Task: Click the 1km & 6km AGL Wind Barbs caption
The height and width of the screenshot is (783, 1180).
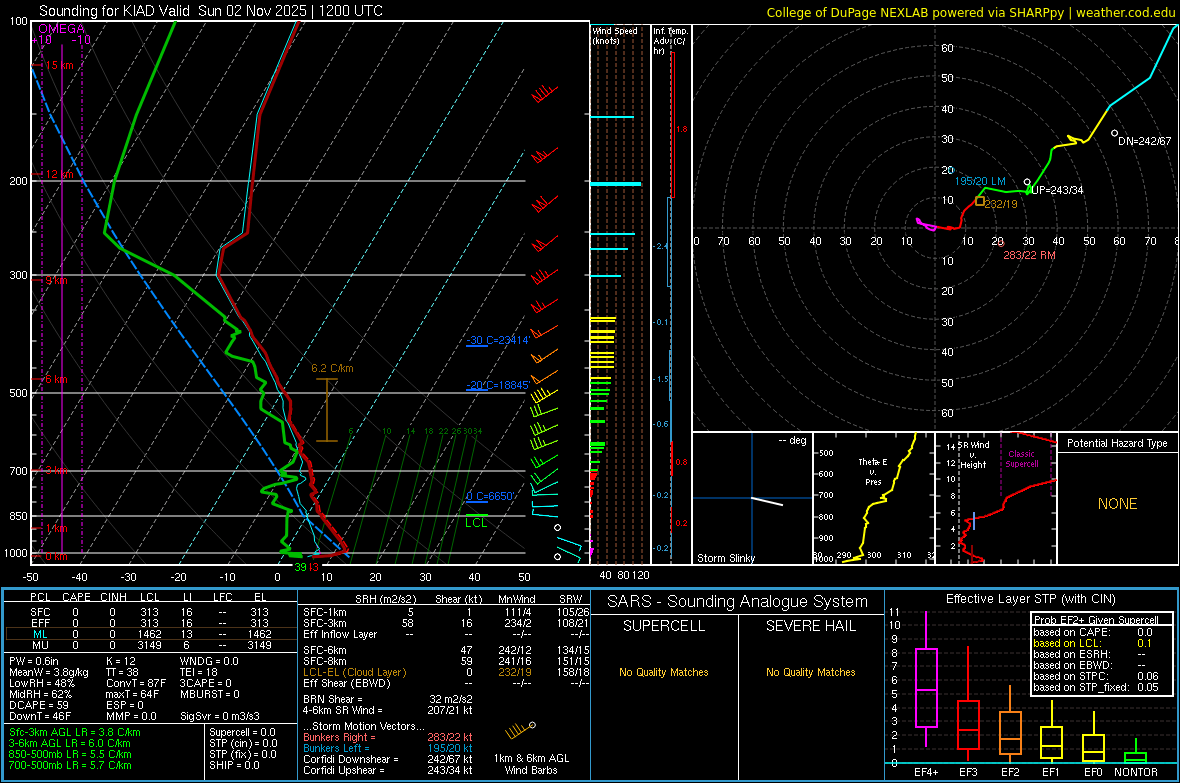Action: tap(531, 764)
